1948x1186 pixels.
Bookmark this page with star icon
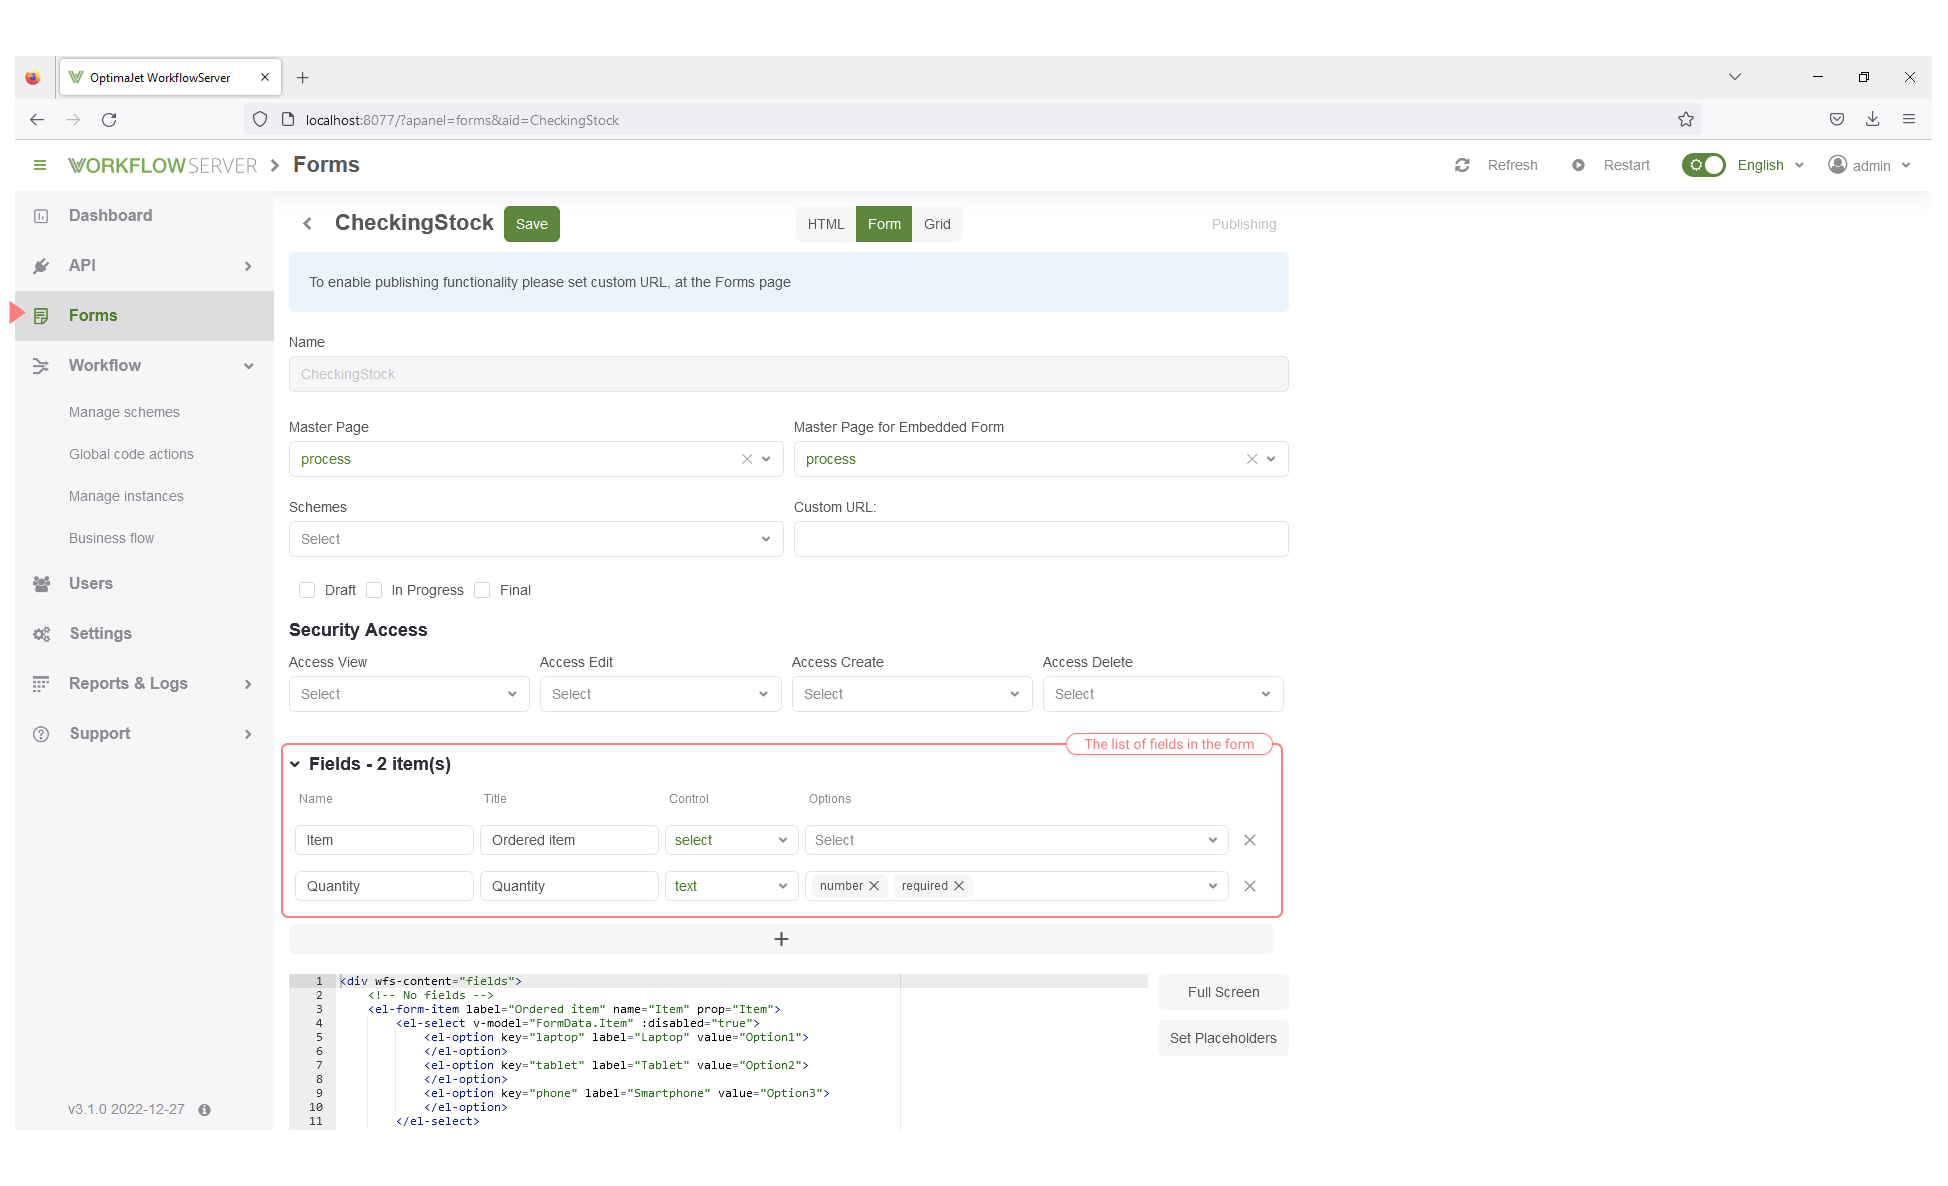[1686, 120]
